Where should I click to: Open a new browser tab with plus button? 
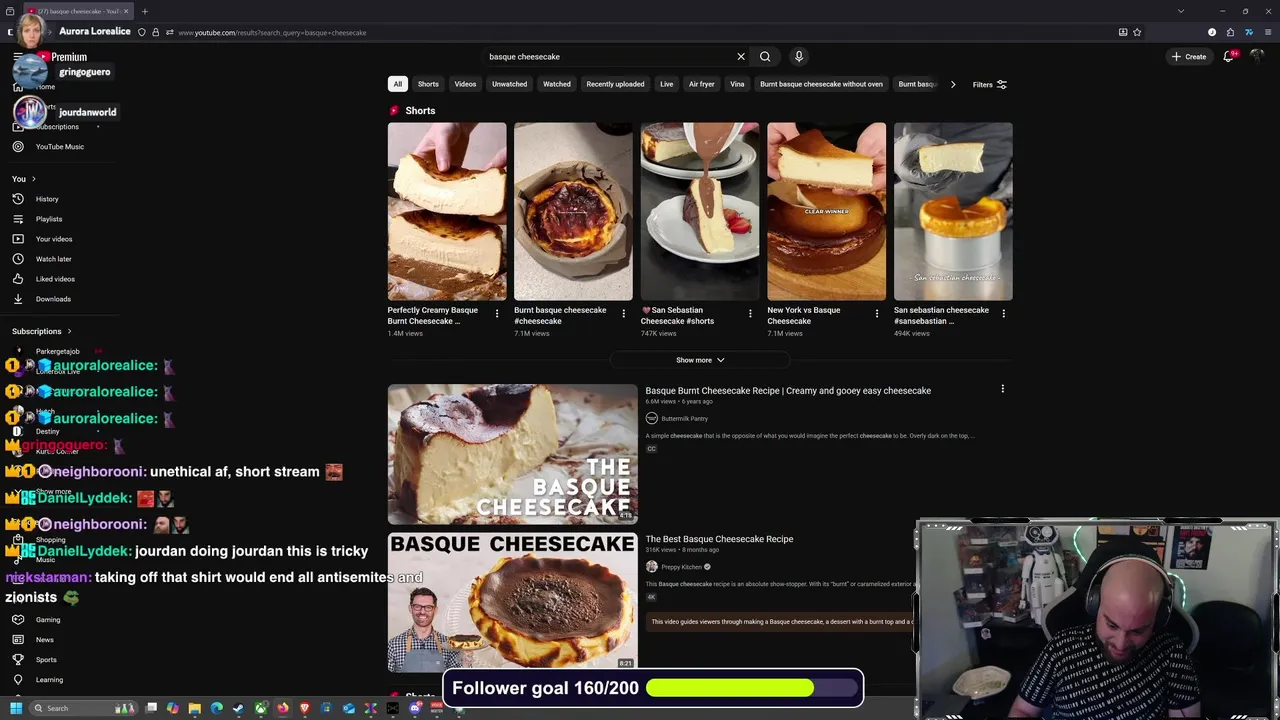click(144, 11)
